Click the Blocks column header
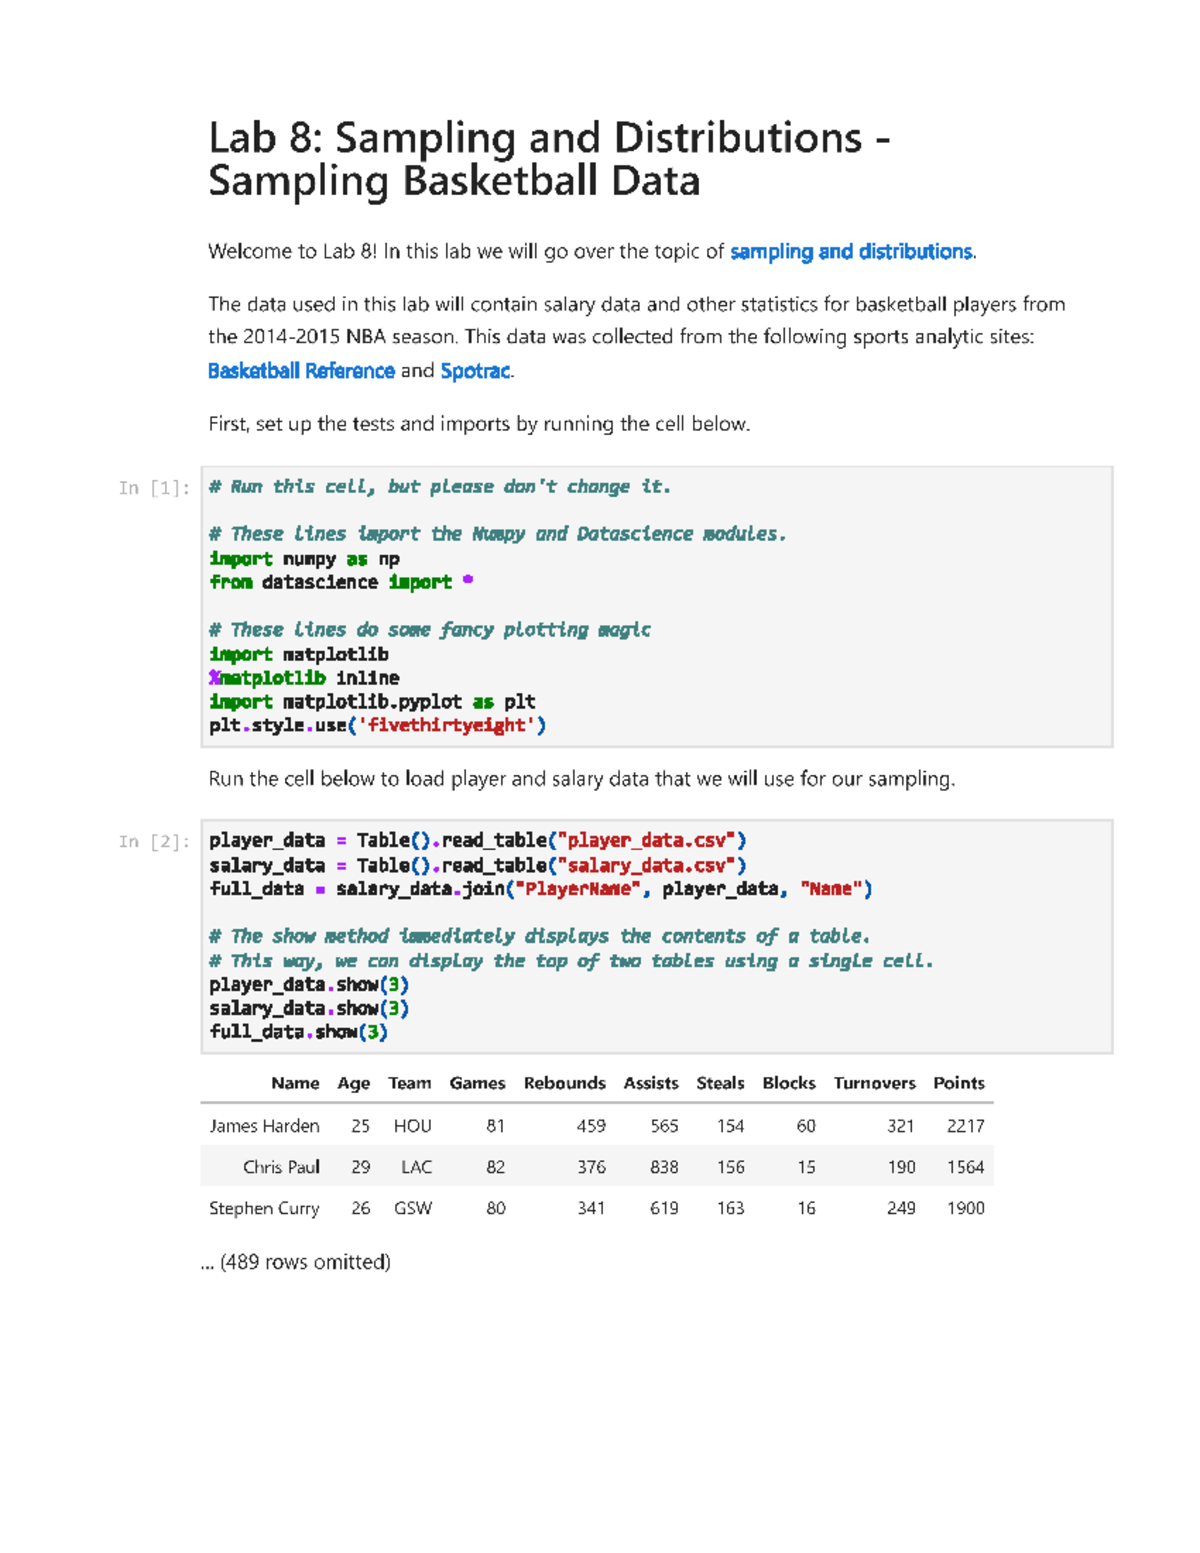 (x=789, y=1083)
